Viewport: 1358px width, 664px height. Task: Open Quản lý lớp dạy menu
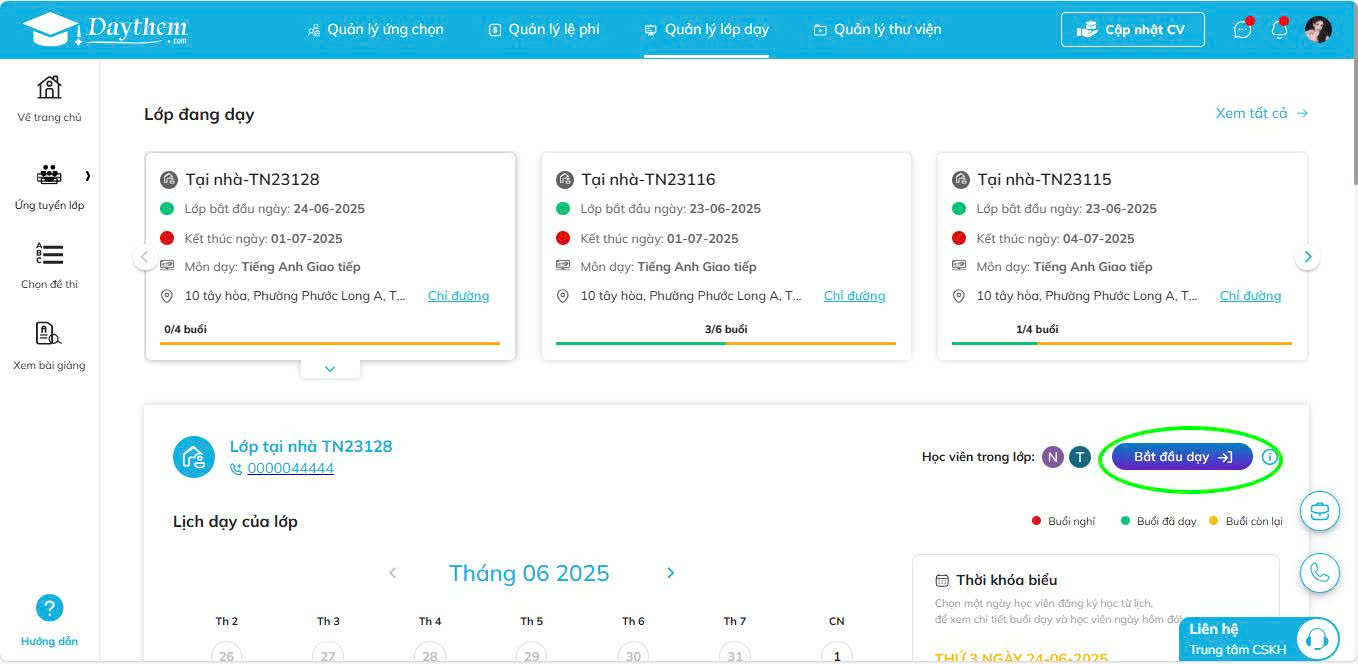706,29
